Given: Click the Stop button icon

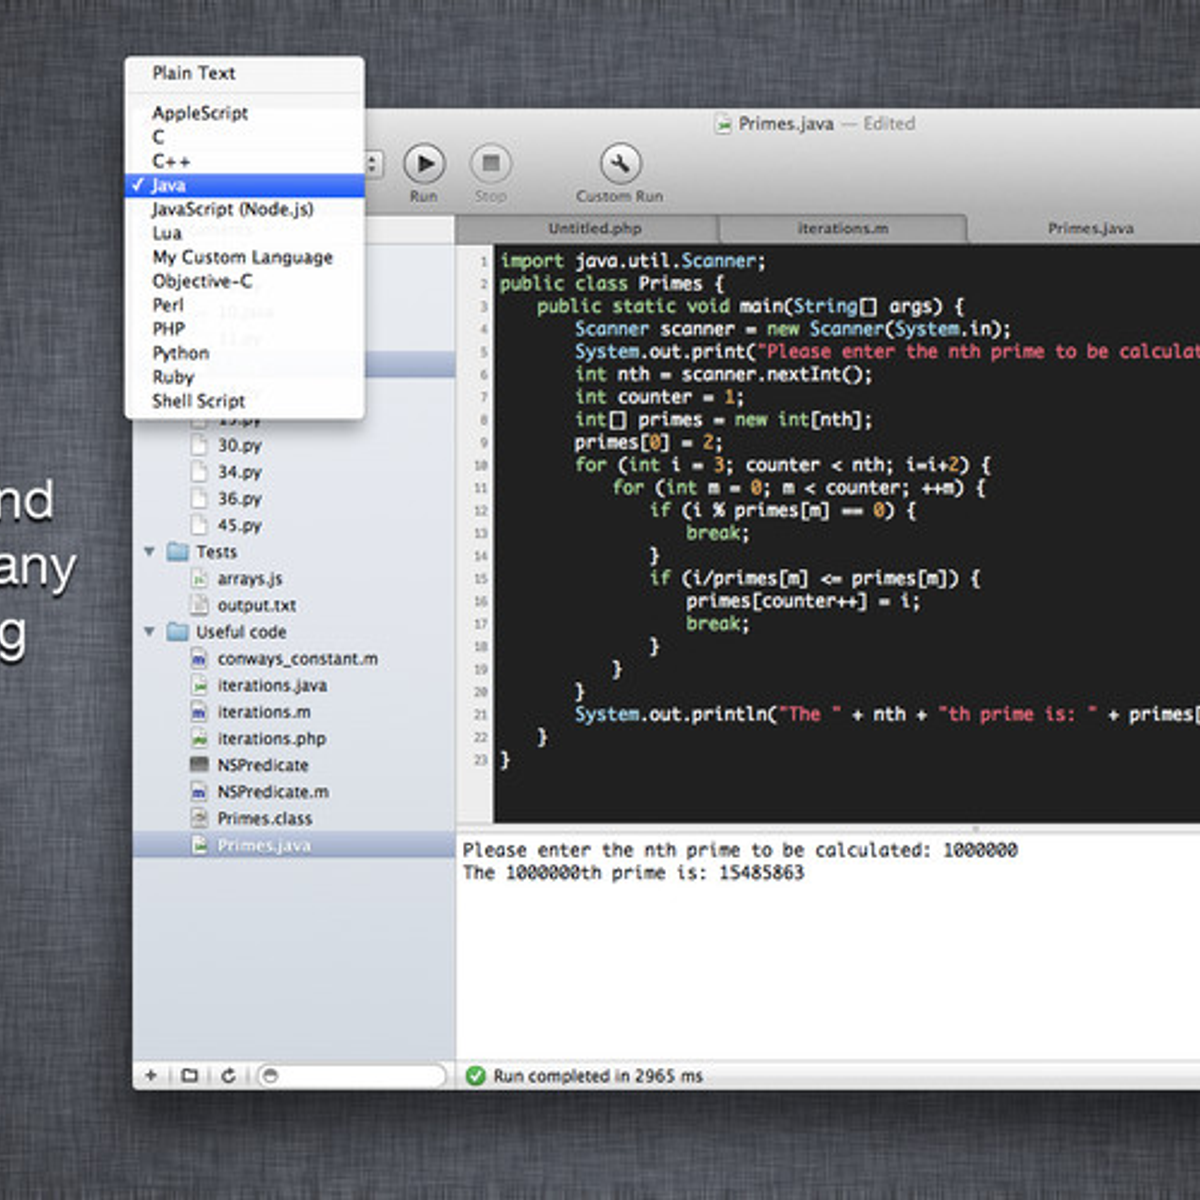Looking at the screenshot, I should coord(490,163).
